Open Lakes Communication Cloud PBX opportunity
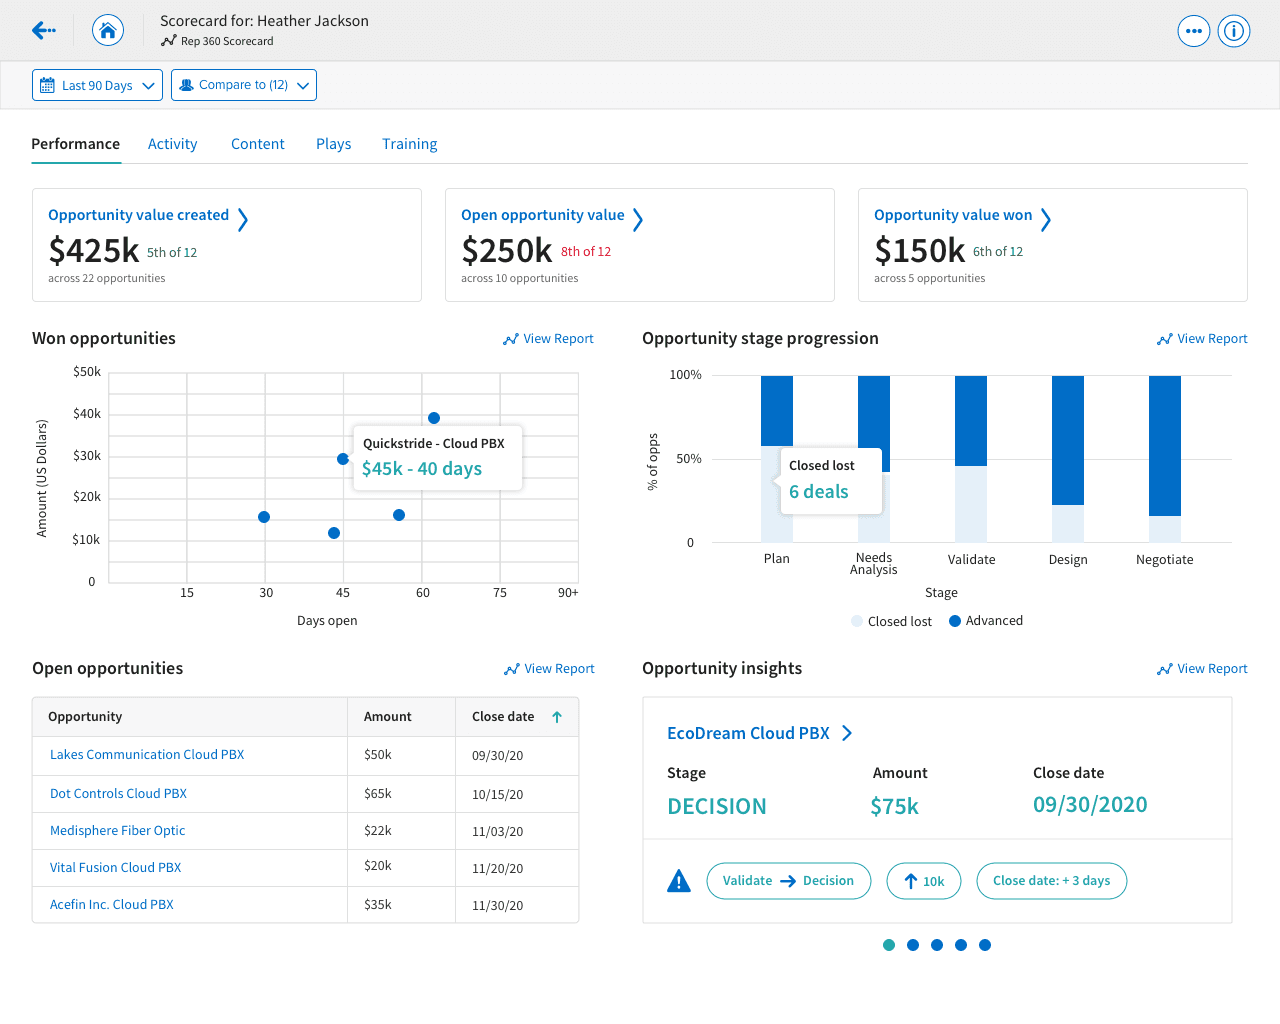This screenshot has height=1024, width=1280. point(147,755)
